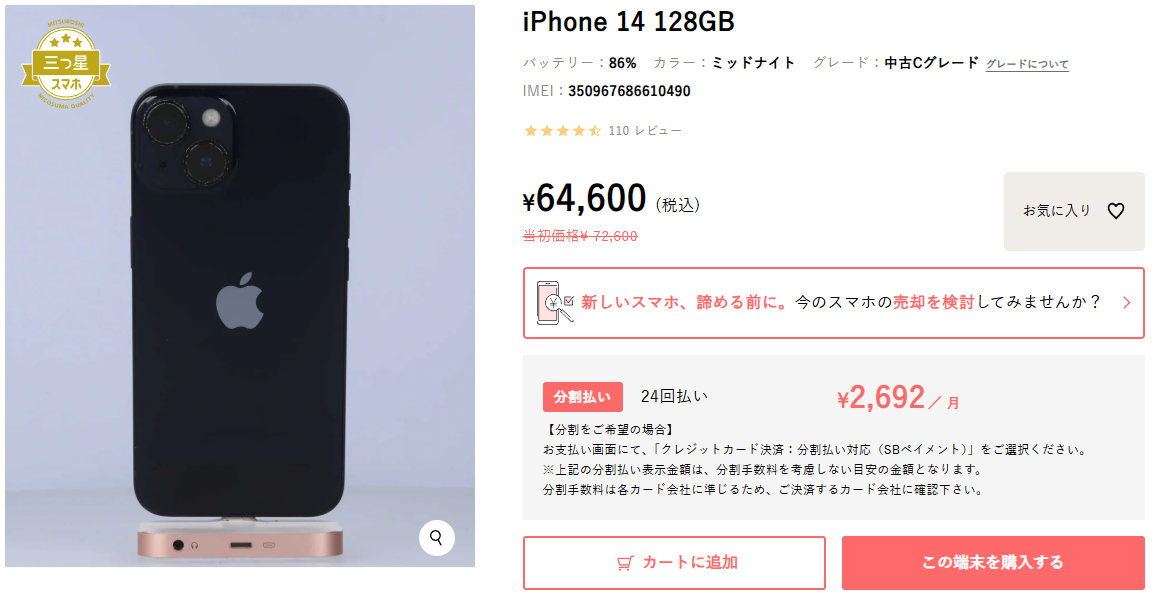This screenshot has width=1164, height=598.
Task: Add item with カートに追加 button
Action: click(x=674, y=562)
